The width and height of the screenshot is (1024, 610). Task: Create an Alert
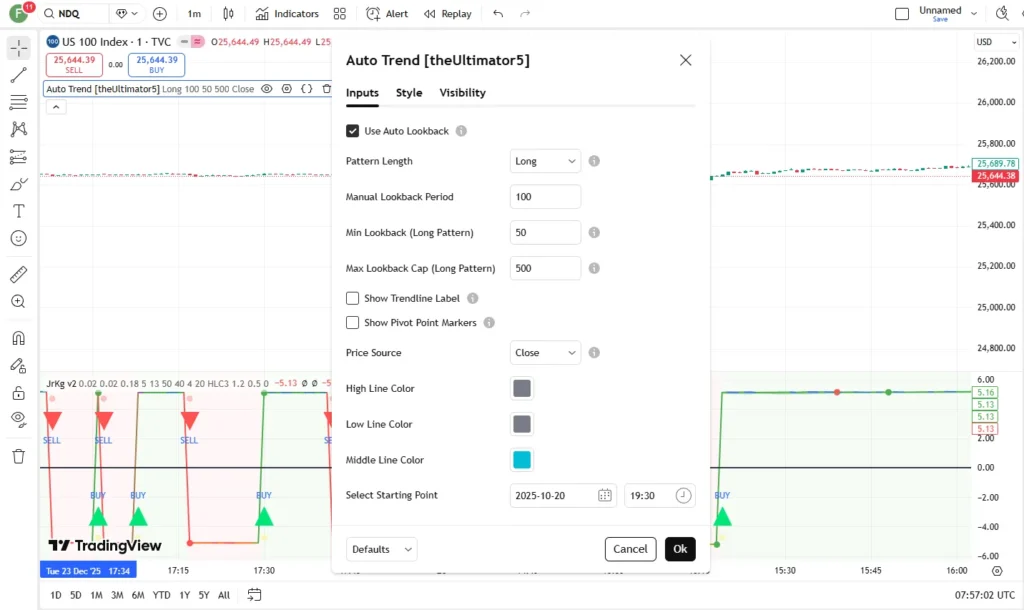click(387, 14)
